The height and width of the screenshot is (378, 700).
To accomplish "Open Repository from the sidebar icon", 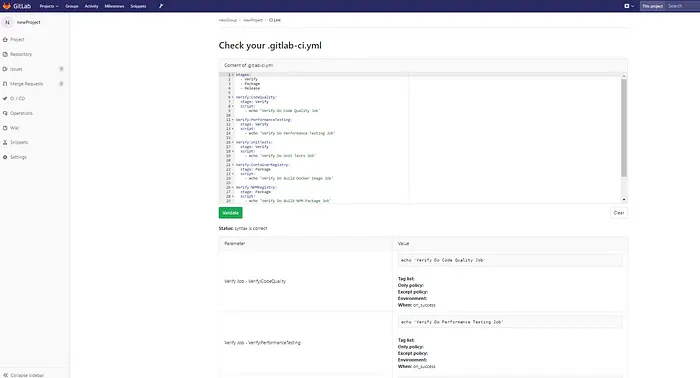I will pos(5,54).
